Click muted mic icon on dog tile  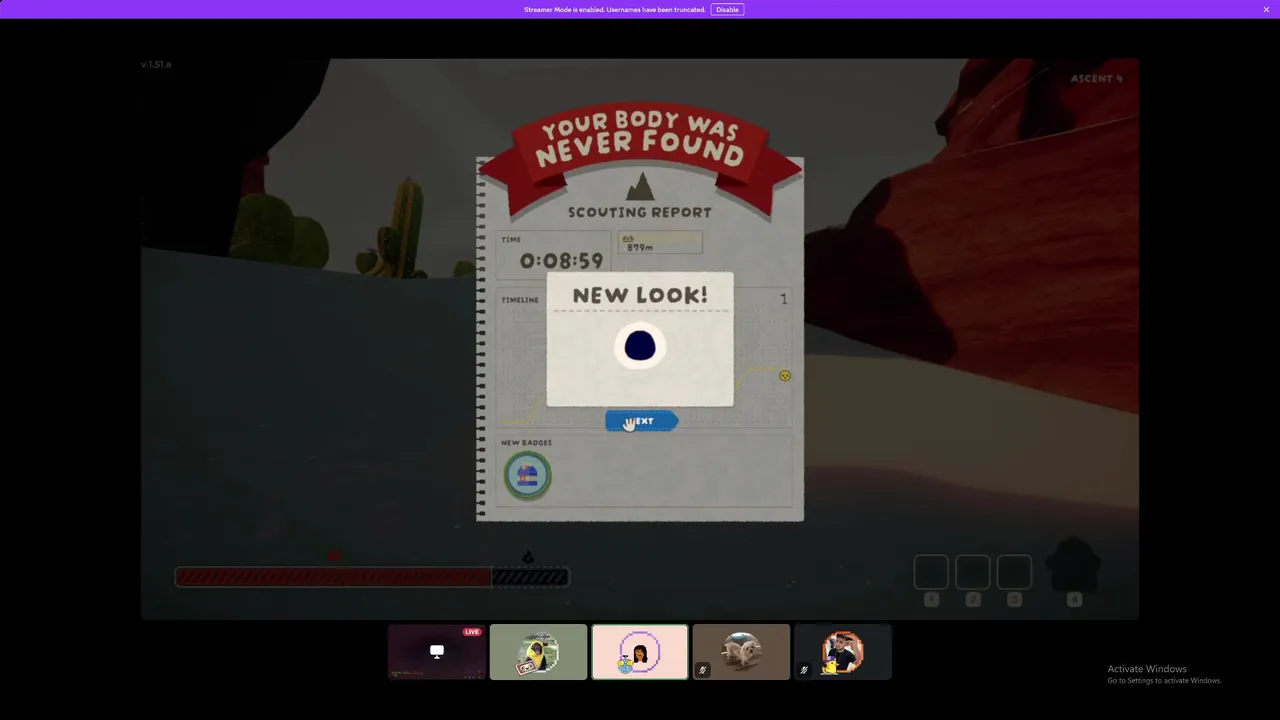coord(702,670)
